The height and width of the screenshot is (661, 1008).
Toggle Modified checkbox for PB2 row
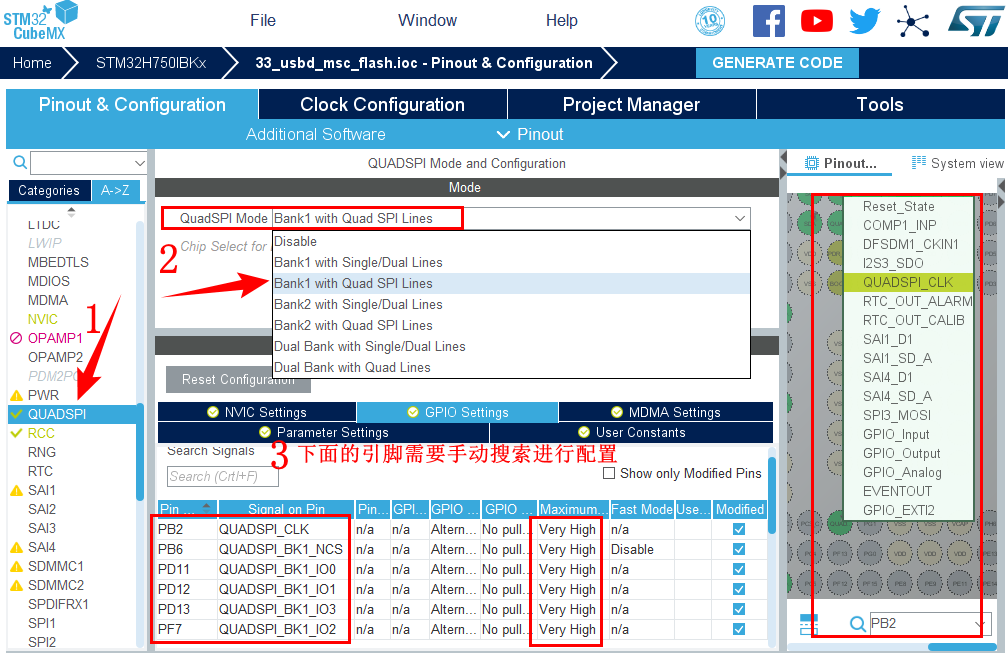[739, 529]
